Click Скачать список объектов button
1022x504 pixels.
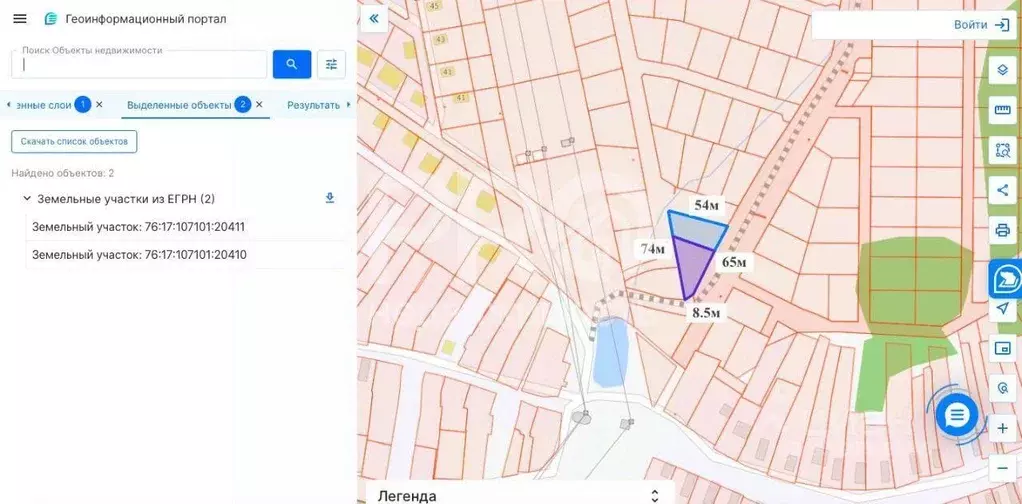click(74, 141)
